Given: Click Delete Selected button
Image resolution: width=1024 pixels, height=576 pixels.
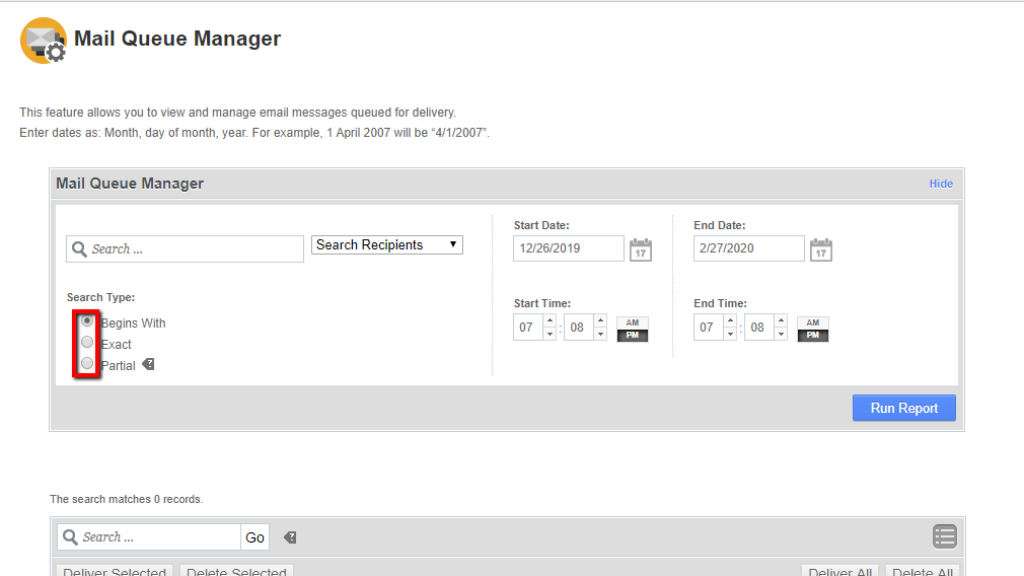Looking at the screenshot, I should click(x=236, y=571).
